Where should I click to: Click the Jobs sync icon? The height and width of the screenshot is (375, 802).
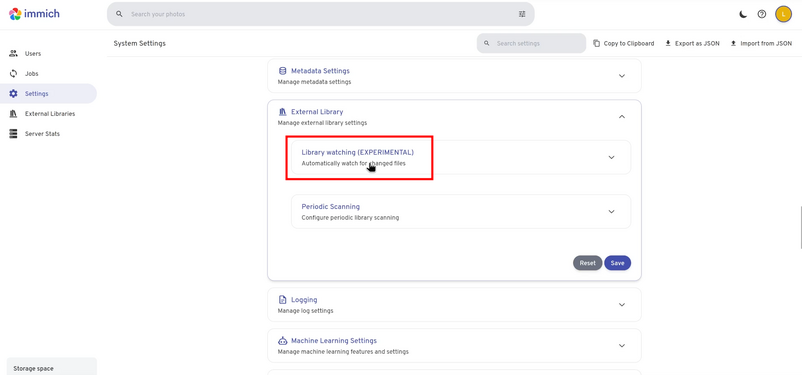pos(13,74)
